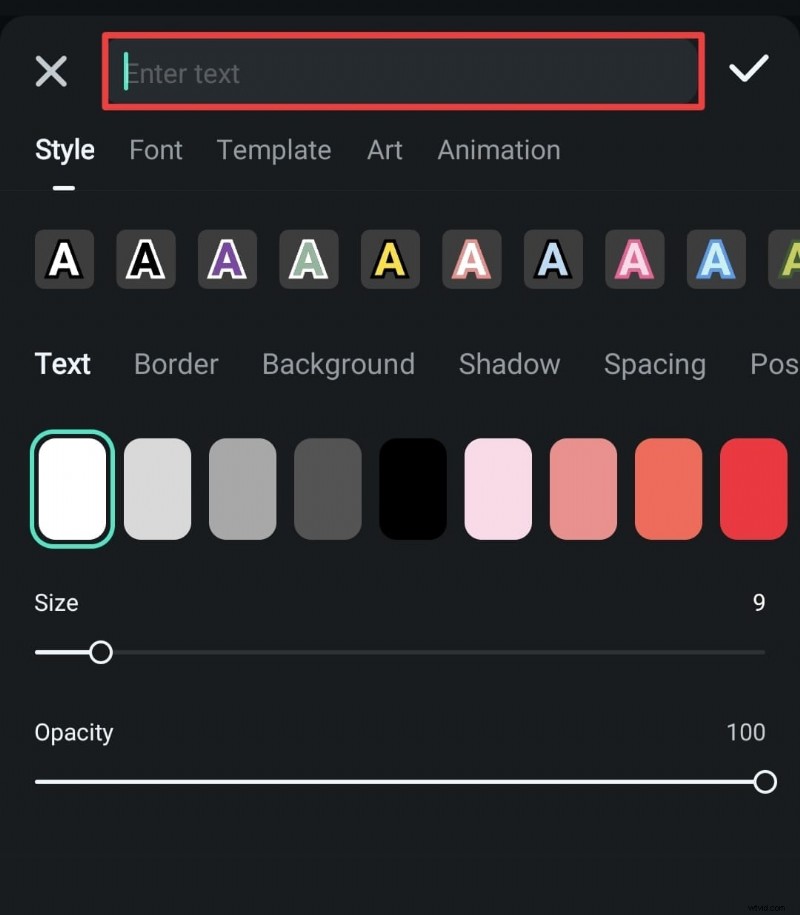Viewport: 800px width, 915px height.
Task: Open the Template tab
Action: pos(273,150)
